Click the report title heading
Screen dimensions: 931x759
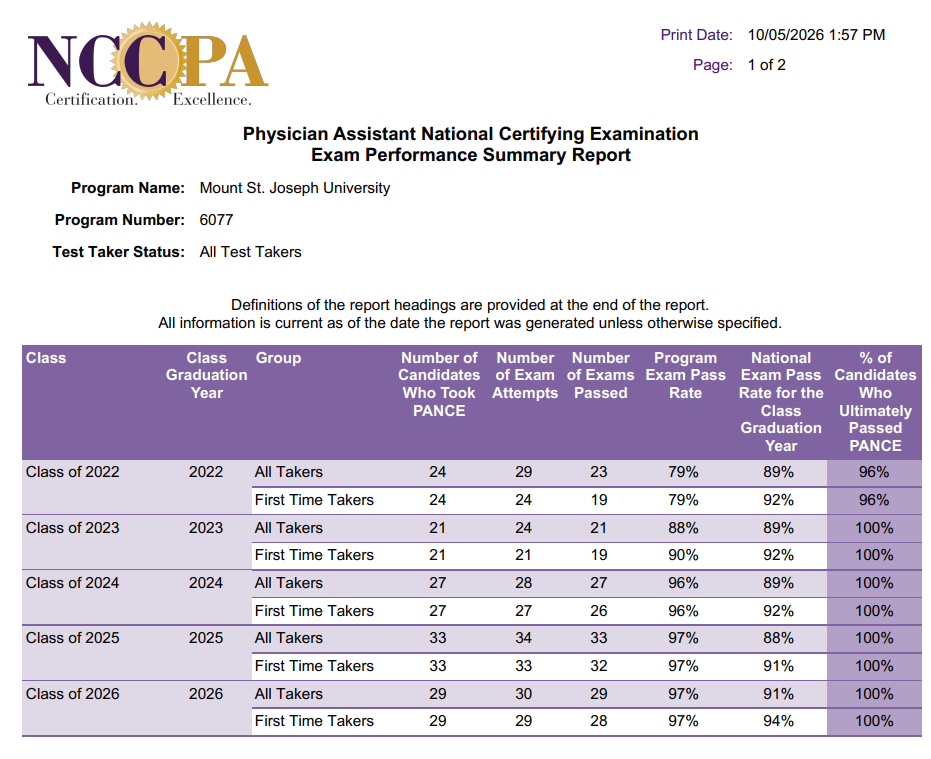click(470, 144)
